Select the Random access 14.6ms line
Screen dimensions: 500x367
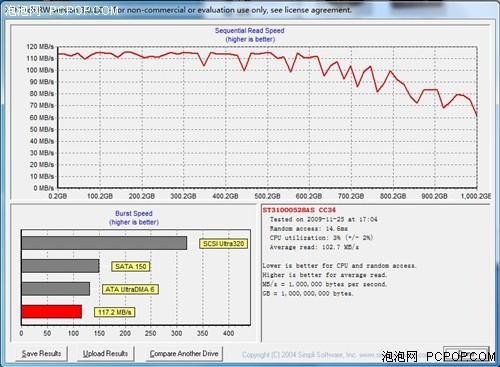tap(309, 229)
